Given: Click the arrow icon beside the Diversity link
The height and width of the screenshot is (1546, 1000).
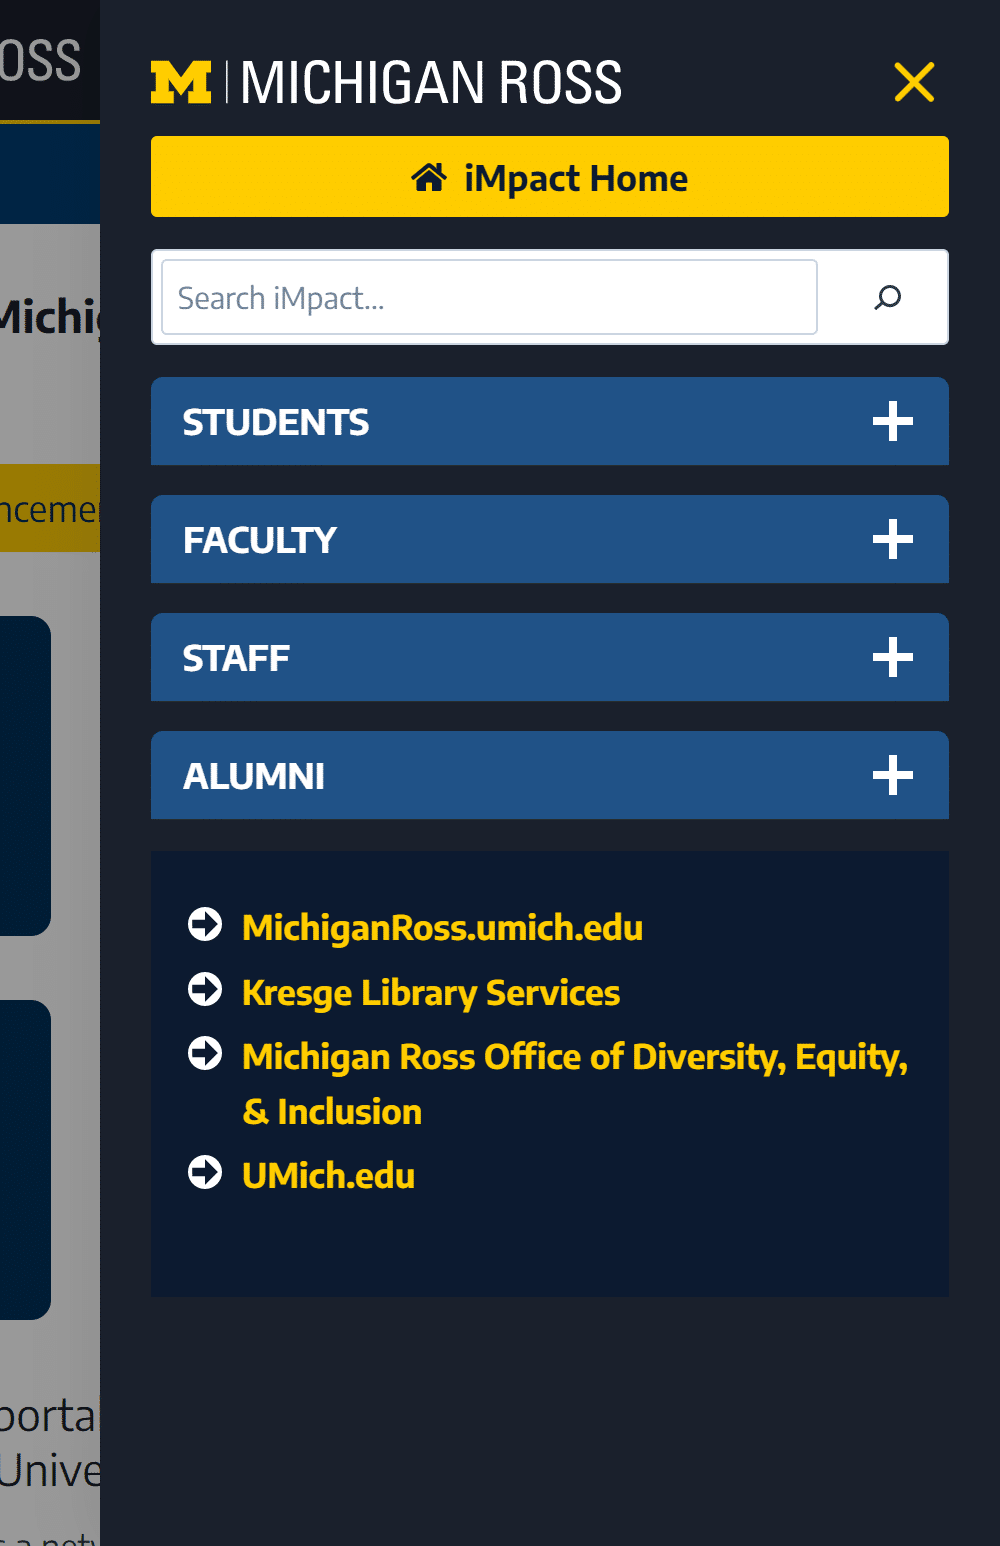Looking at the screenshot, I should pyautogui.click(x=206, y=1053).
